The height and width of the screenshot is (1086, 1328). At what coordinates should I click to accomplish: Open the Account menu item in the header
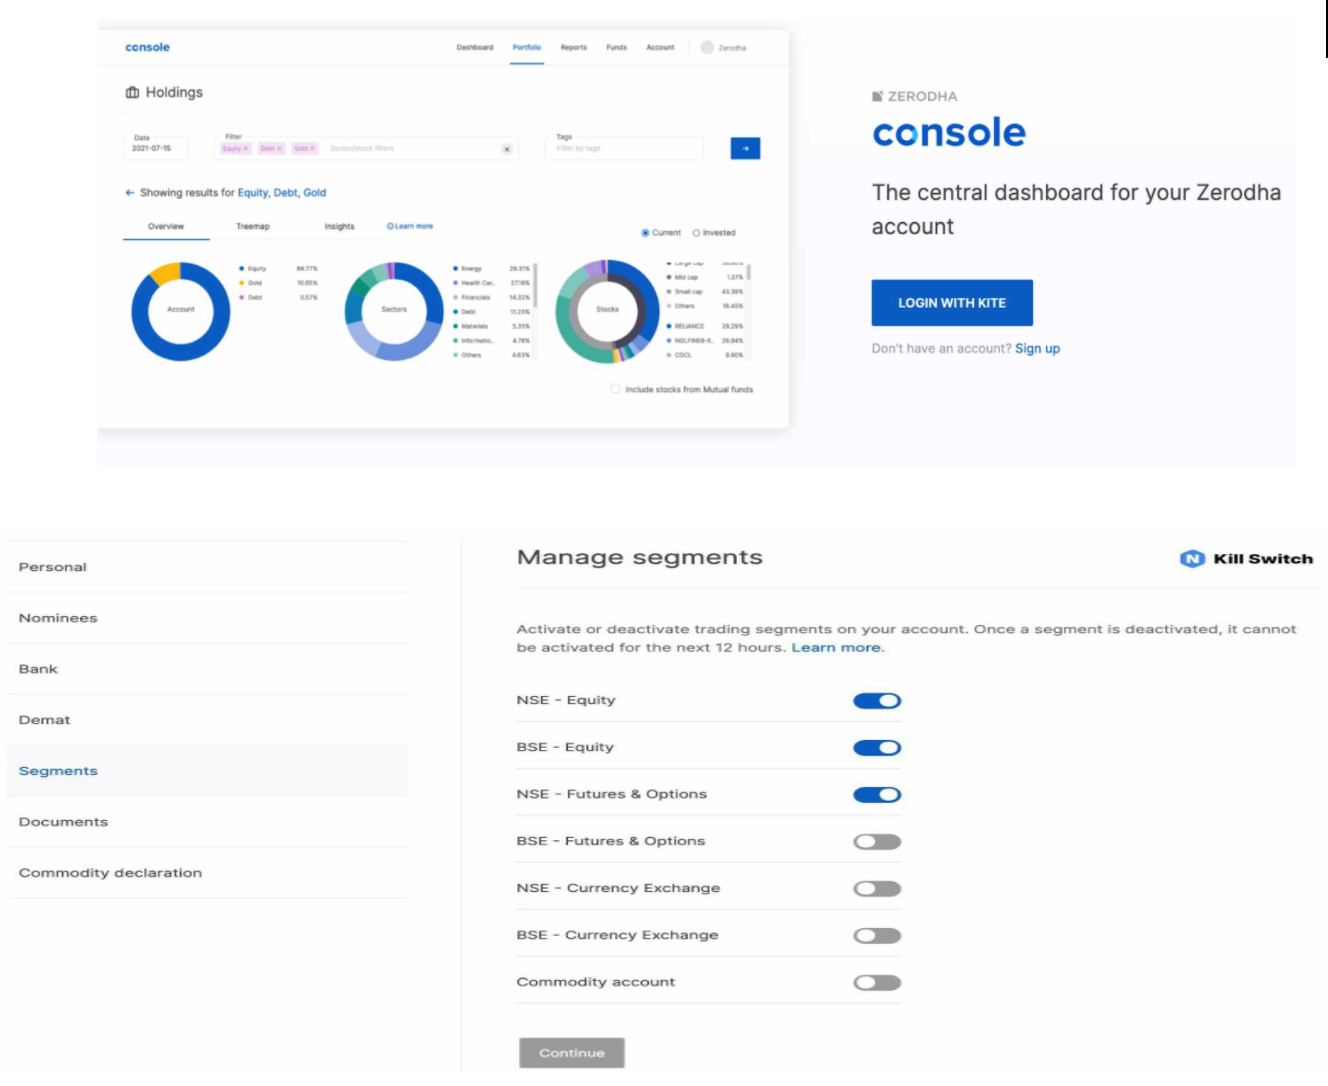point(660,47)
